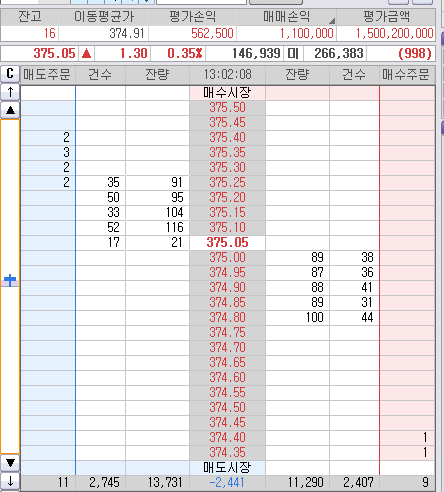Click the 매도시장 market sell cell

pos(227,467)
